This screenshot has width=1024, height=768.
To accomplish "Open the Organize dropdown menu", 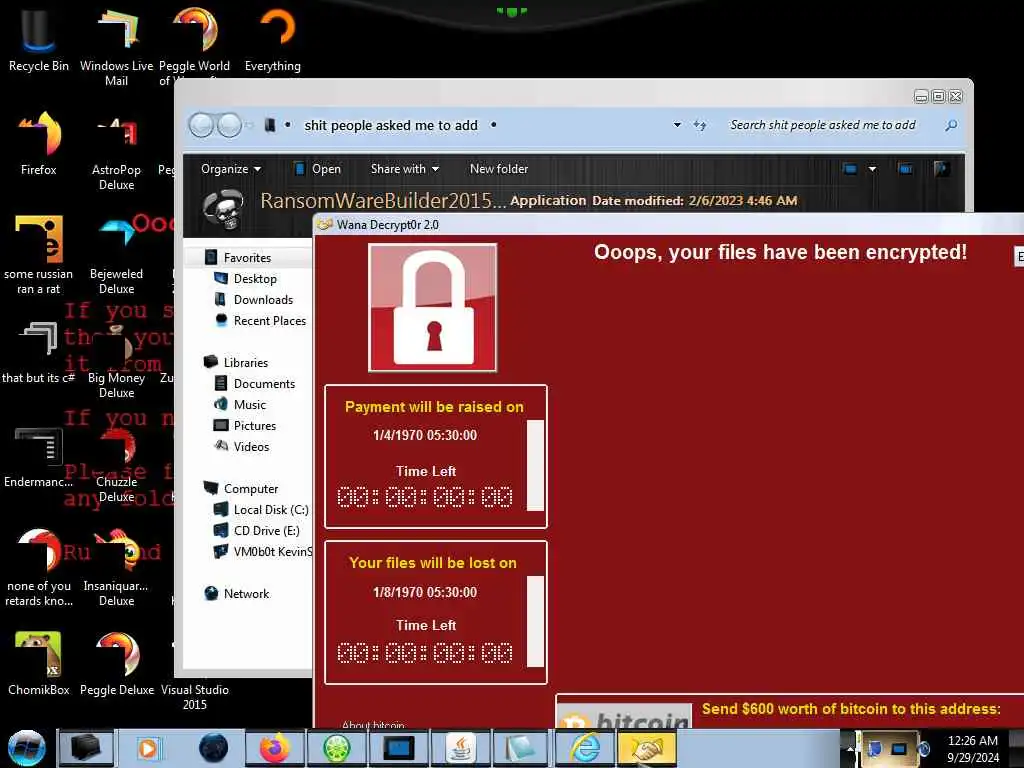I will click(231, 169).
